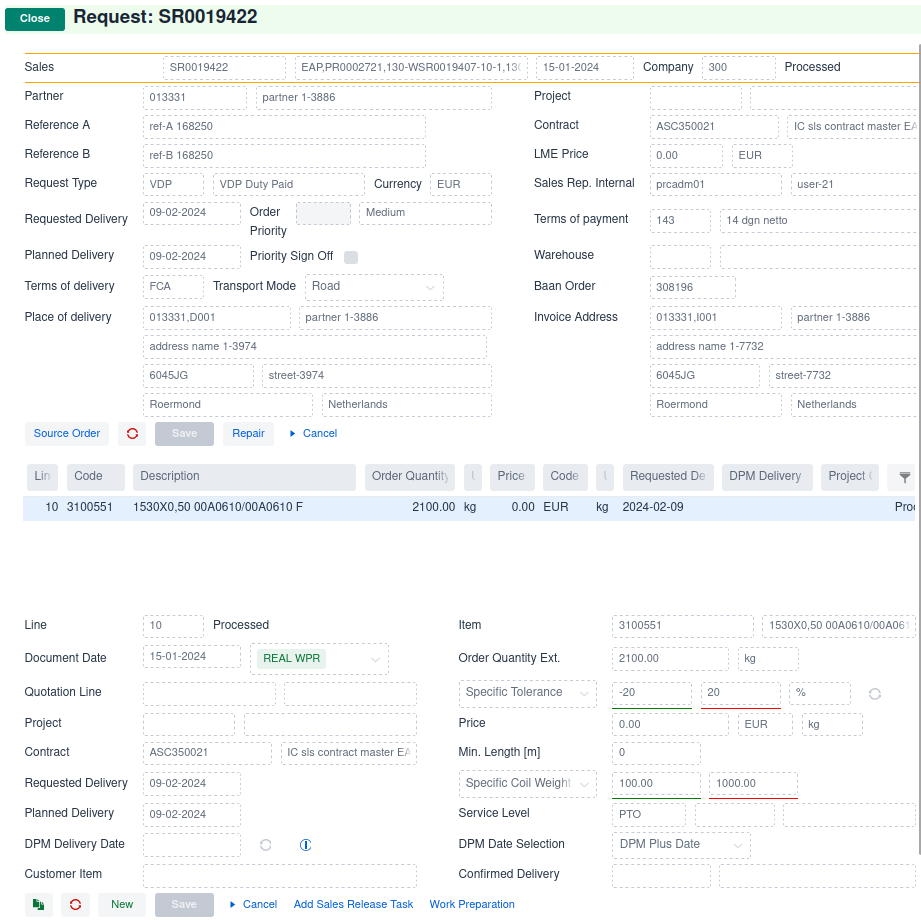The height and width of the screenshot is (920, 921).
Task: Click the Terms of payment code 143
Action: 680,221
